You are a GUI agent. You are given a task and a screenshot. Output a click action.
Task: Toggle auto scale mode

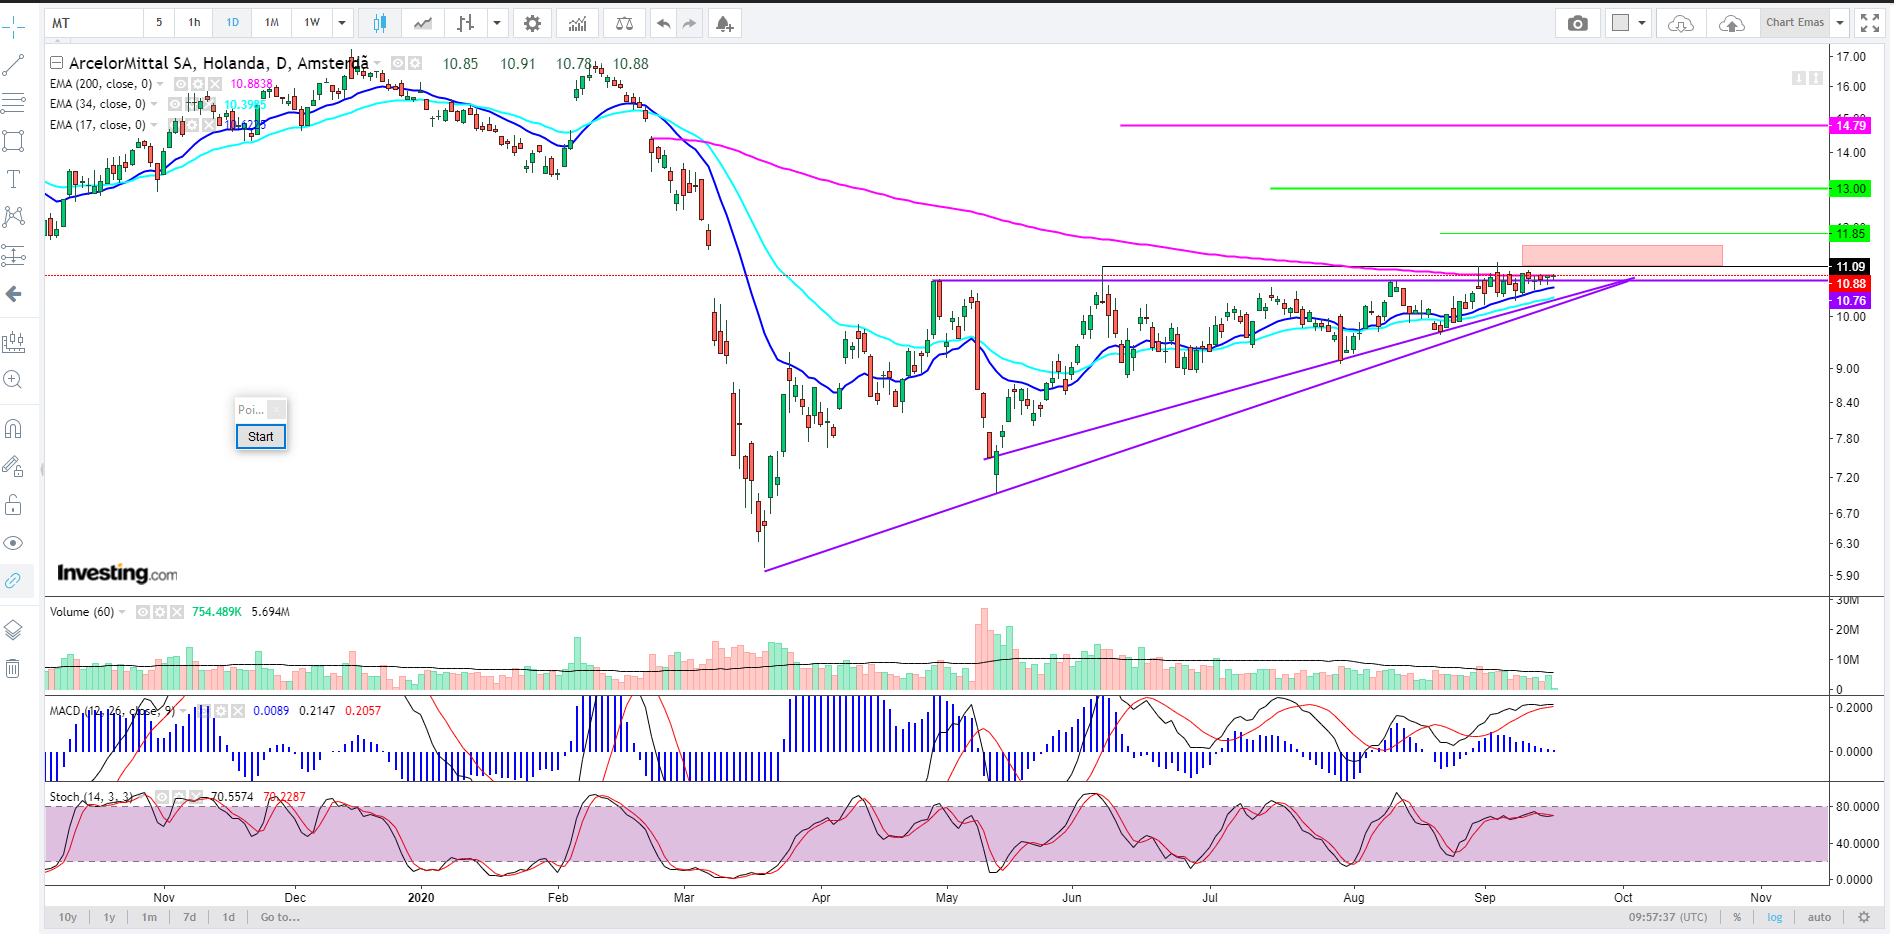[1820, 917]
